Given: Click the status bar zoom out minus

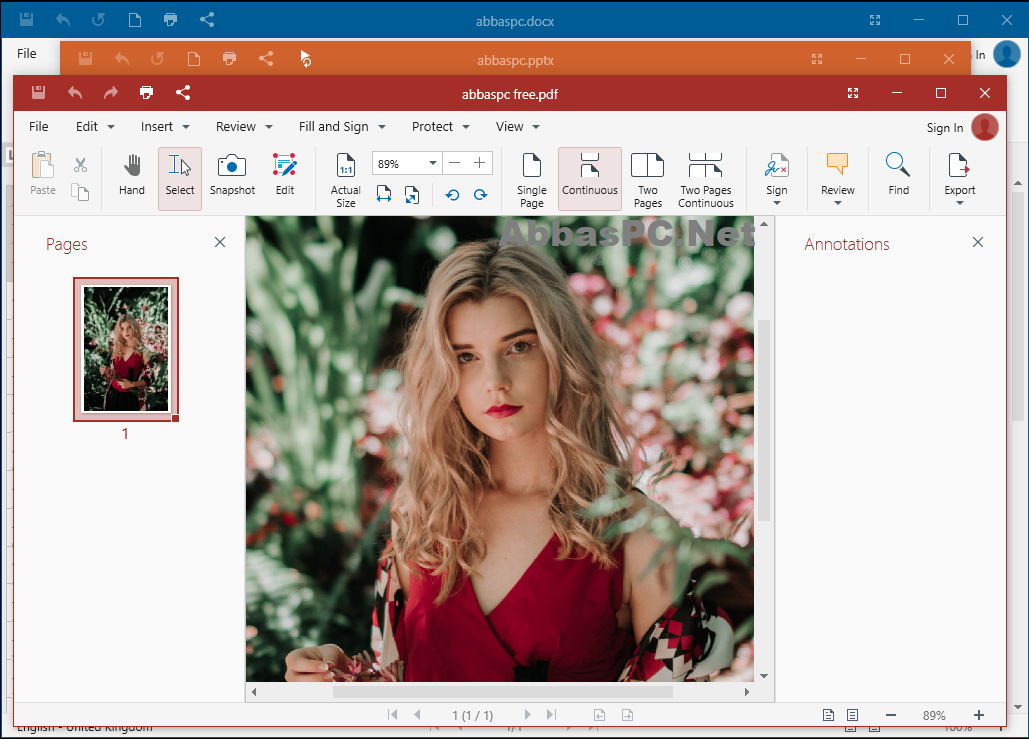Looking at the screenshot, I should 891,715.
